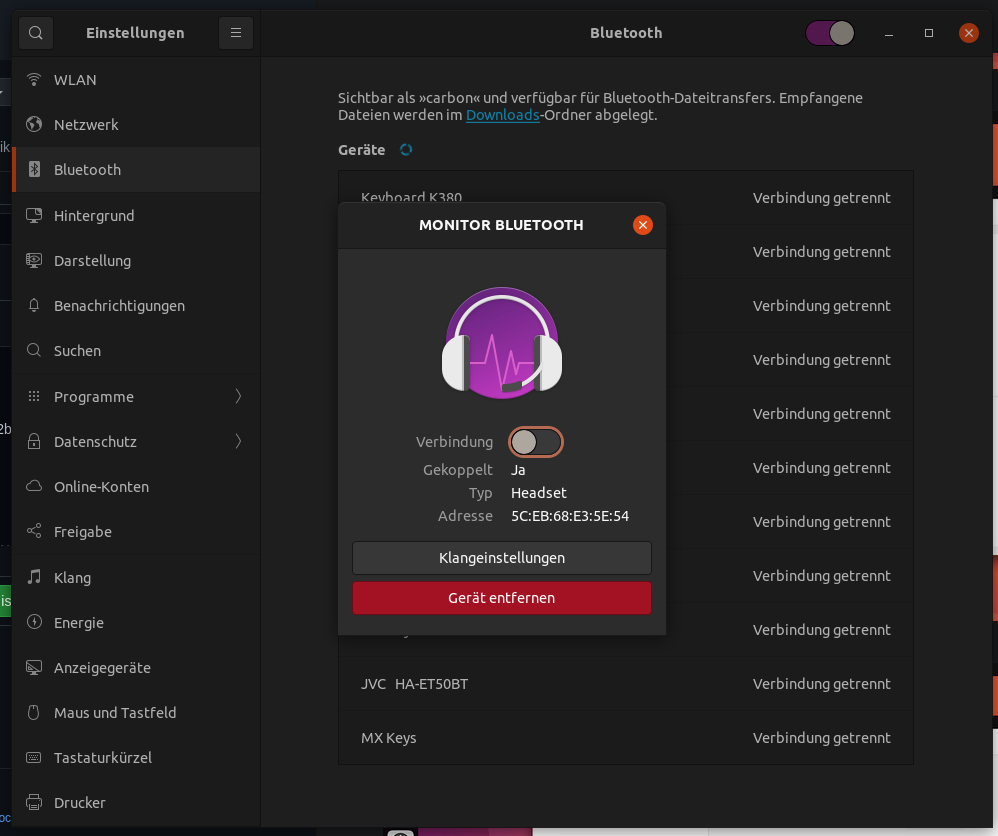
Task: Open the search icon in Einstellungen header
Action: click(x=35, y=32)
